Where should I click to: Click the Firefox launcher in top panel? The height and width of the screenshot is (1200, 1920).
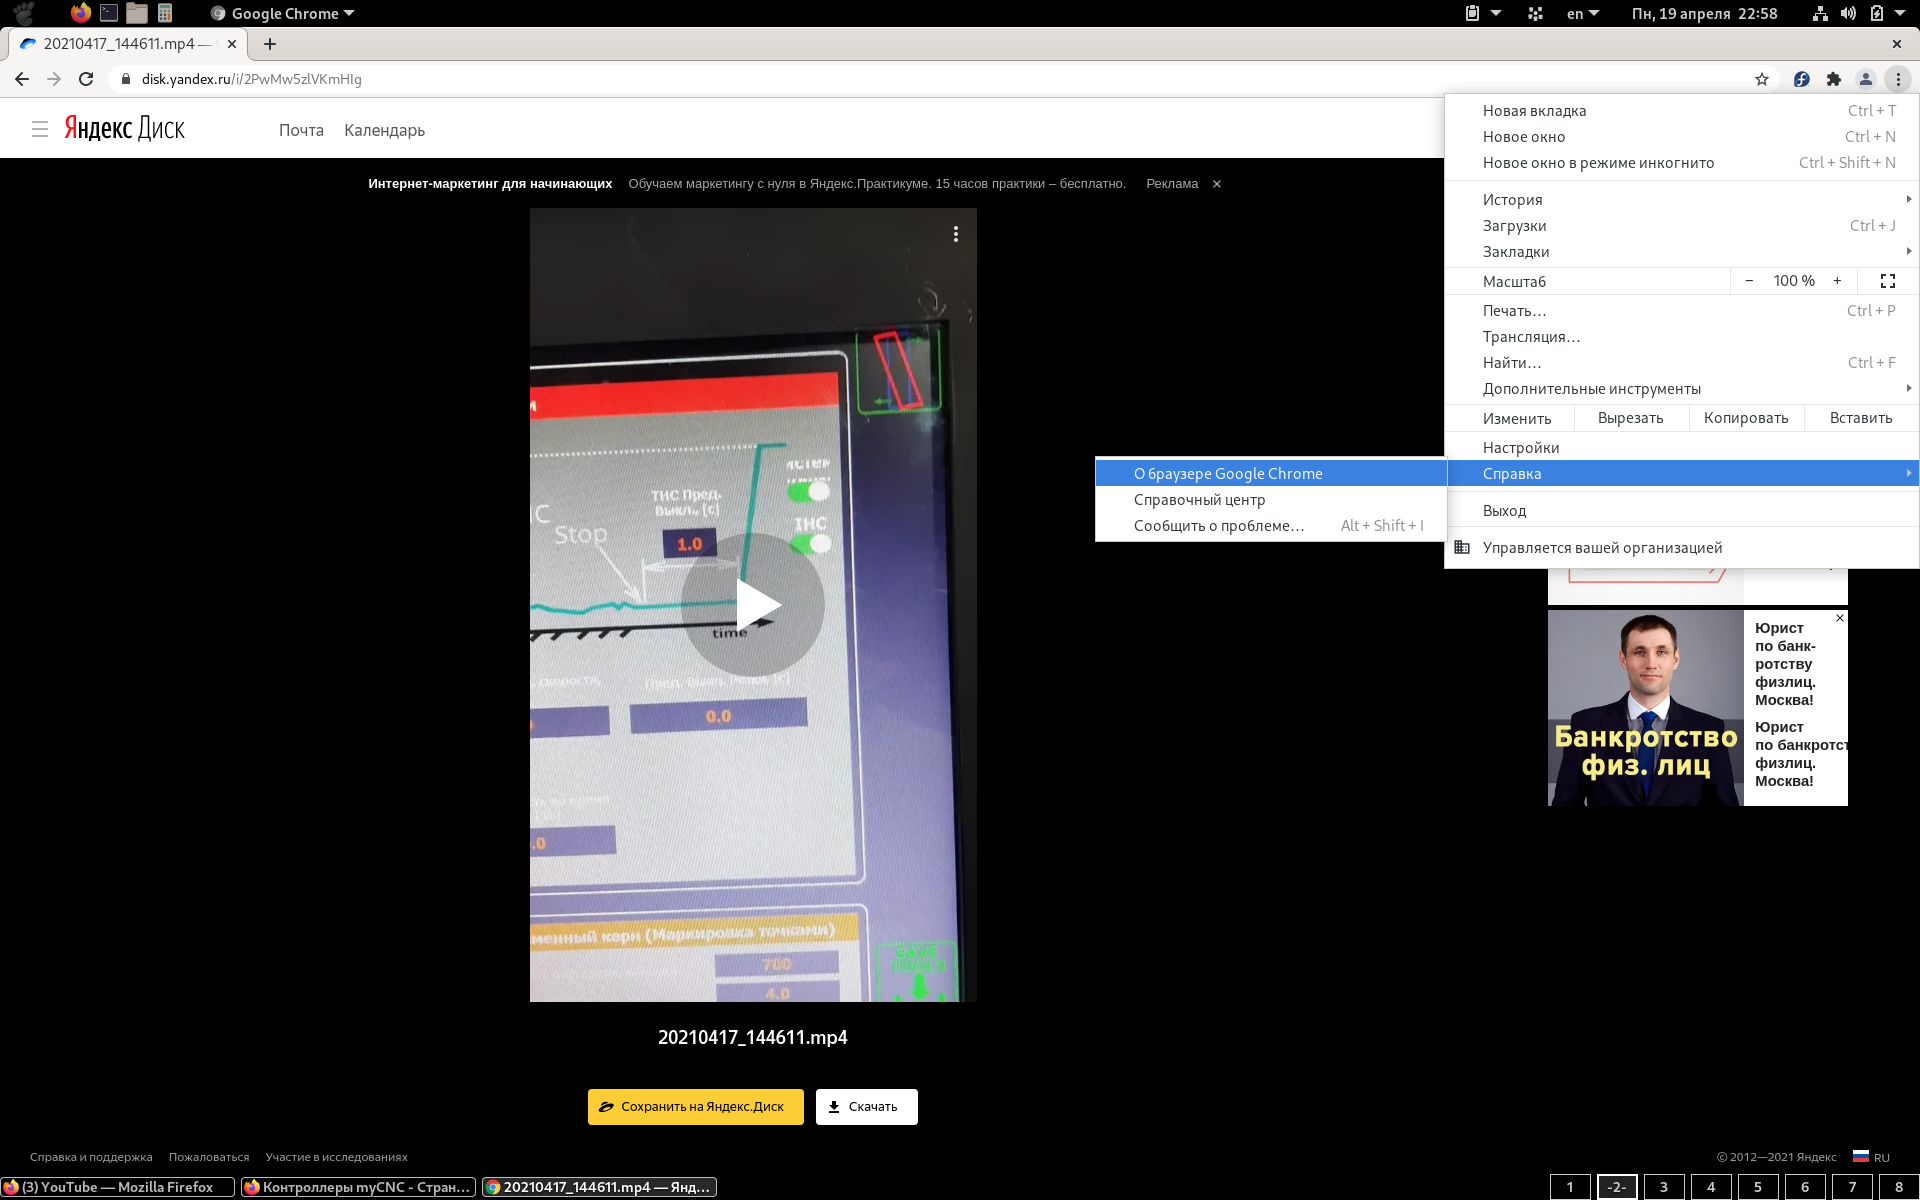(x=81, y=13)
